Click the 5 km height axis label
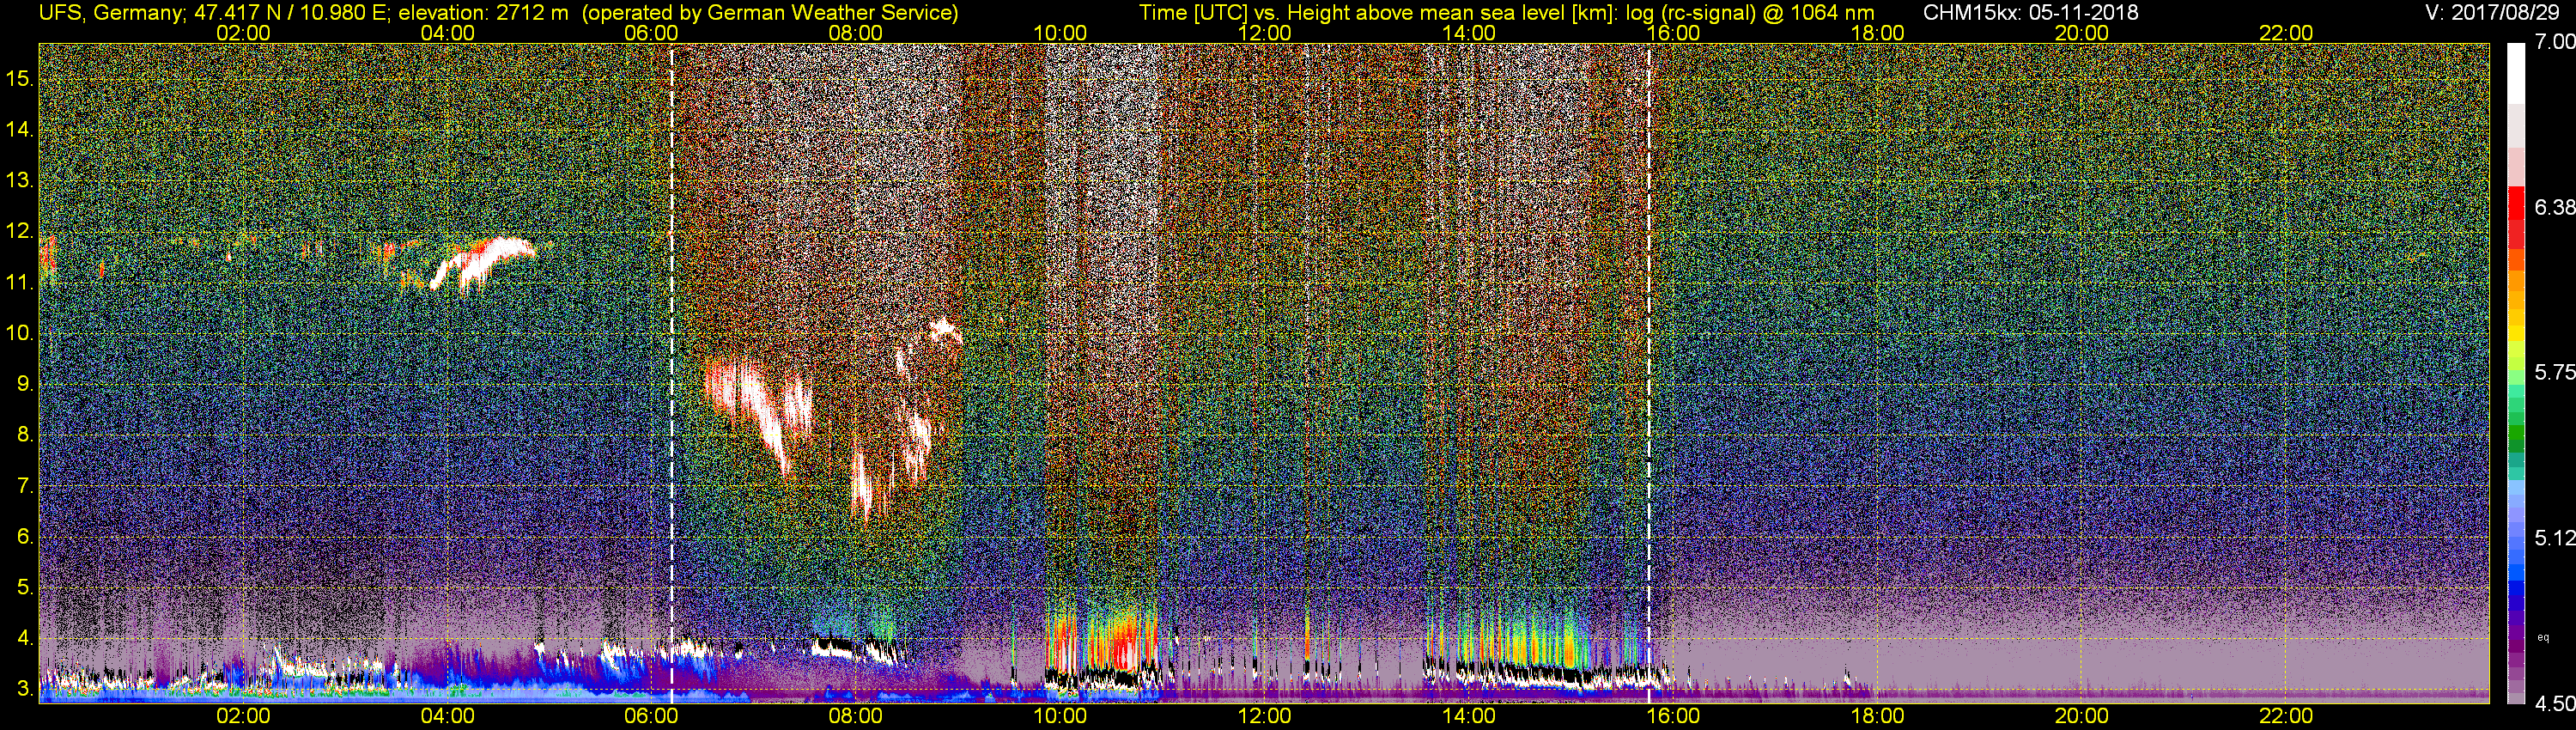 (24, 588)
